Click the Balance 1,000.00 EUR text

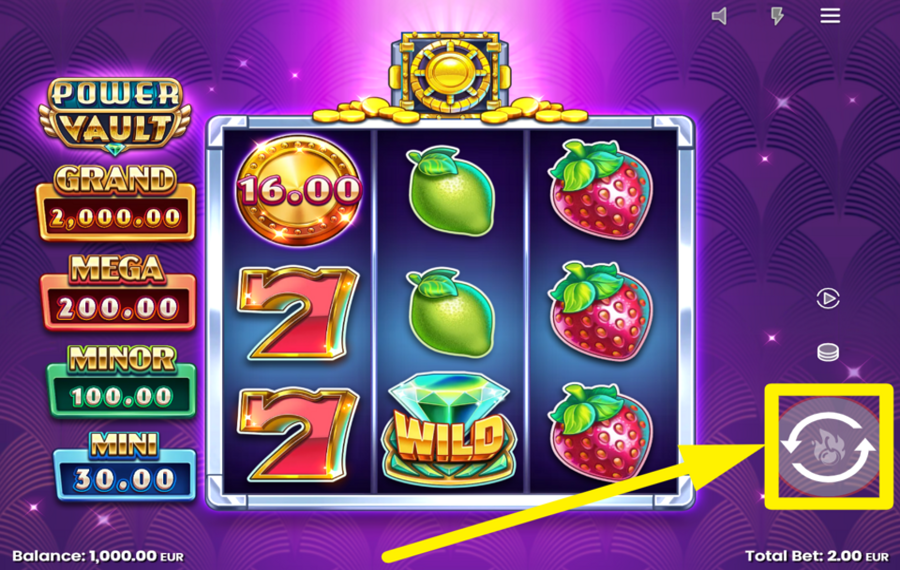pos(98,556)
